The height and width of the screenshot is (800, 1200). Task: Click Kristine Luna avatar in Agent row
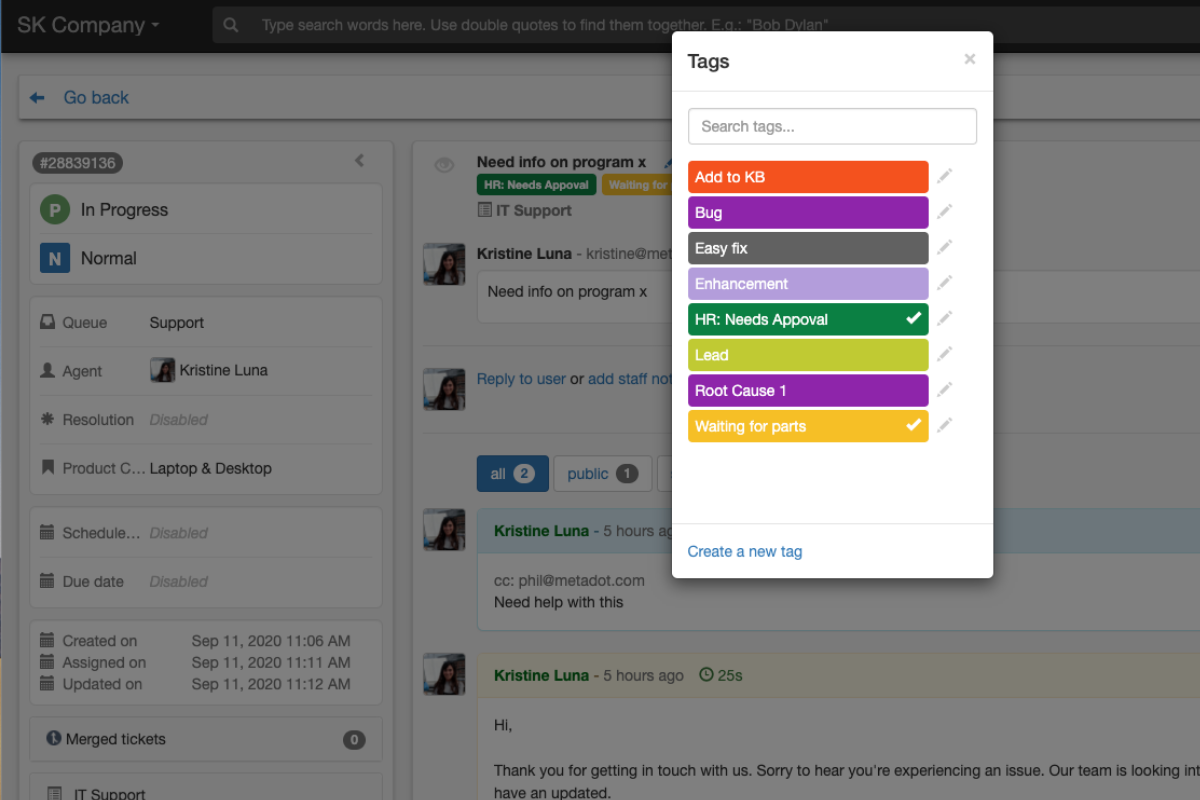(x=162, y=370)
